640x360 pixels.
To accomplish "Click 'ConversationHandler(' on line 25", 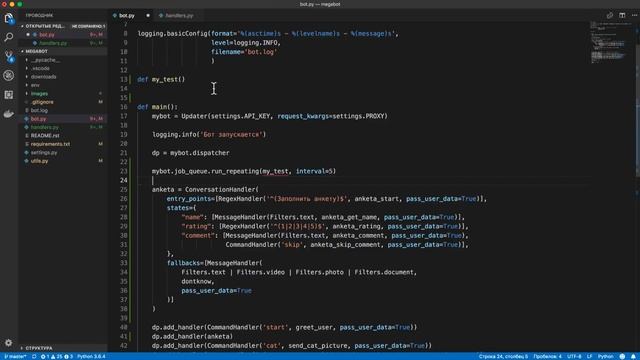I will pos(222,189).
